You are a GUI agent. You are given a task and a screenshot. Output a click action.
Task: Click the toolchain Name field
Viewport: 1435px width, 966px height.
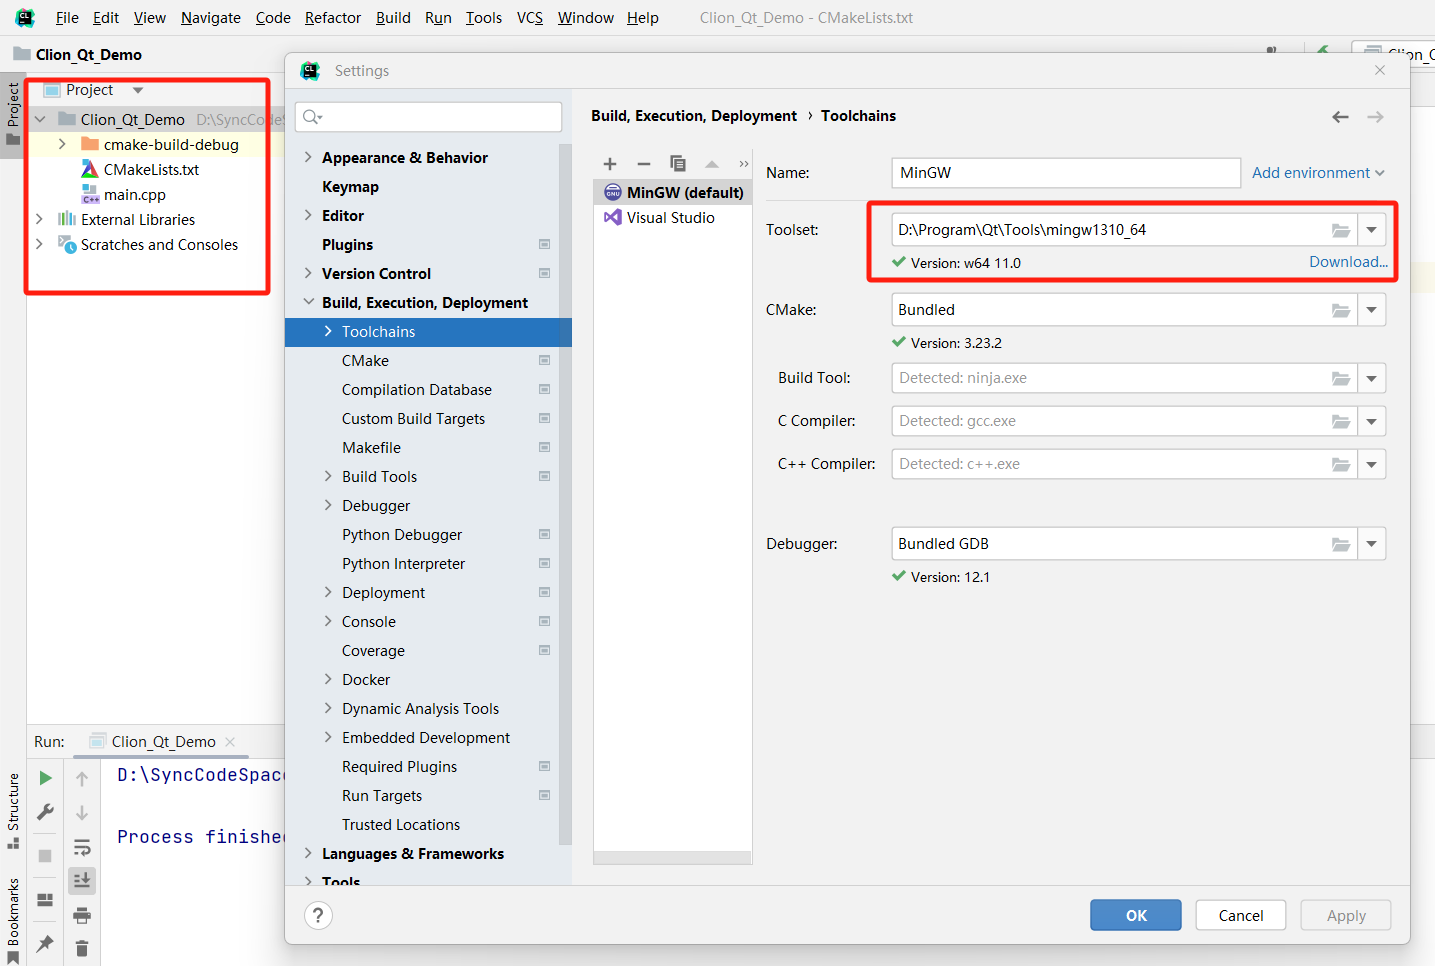(x=1066, y=173)
